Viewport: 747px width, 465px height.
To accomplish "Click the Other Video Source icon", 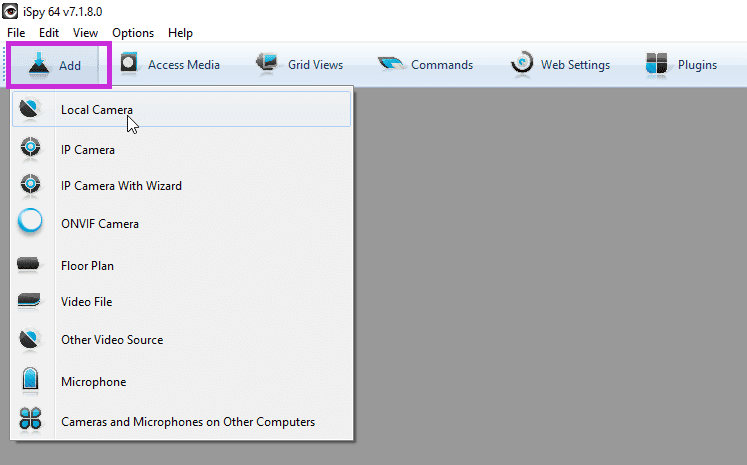I will 30,339.
